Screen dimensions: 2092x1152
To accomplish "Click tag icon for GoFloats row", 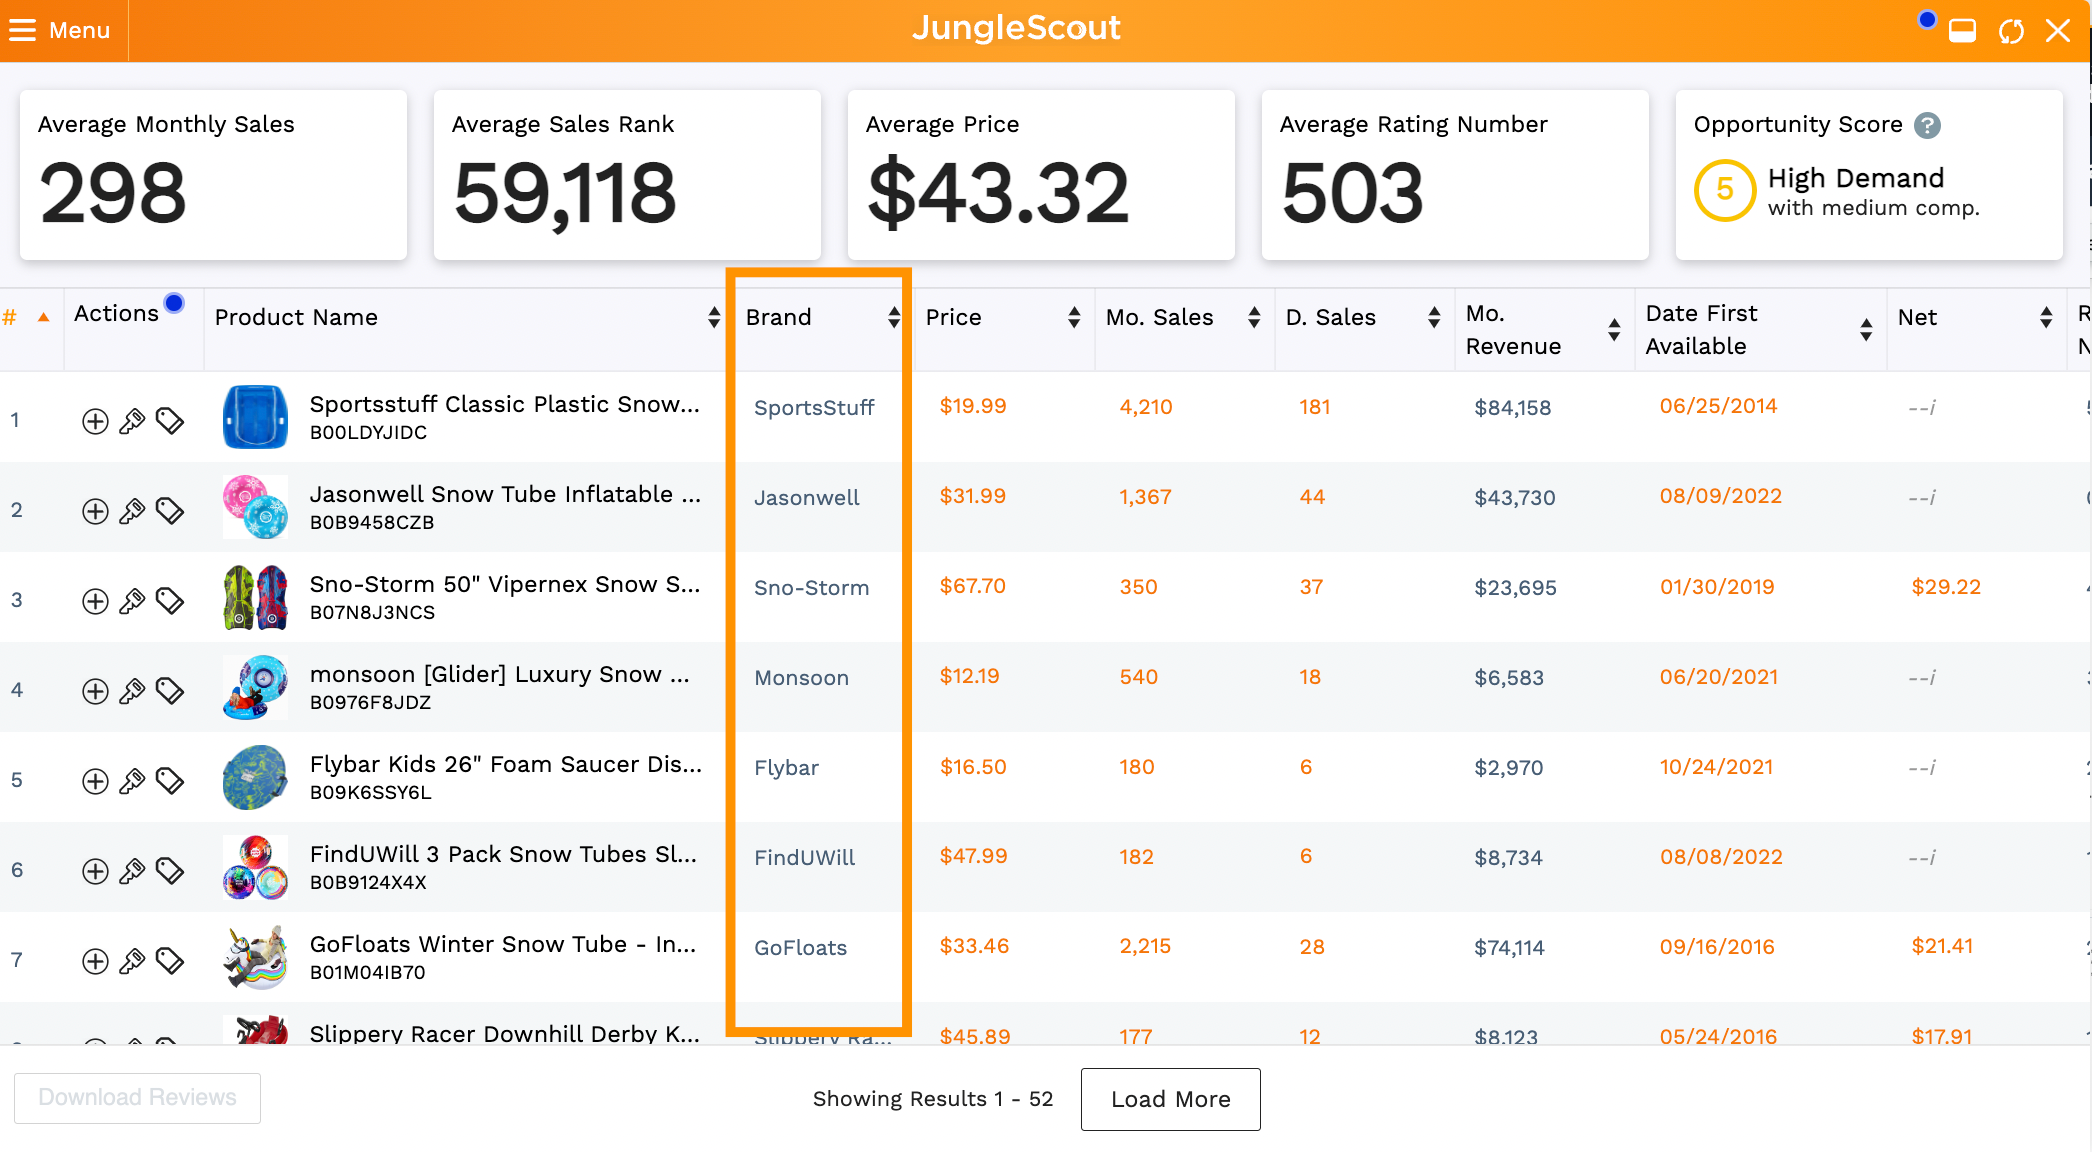I will point(170,961).
